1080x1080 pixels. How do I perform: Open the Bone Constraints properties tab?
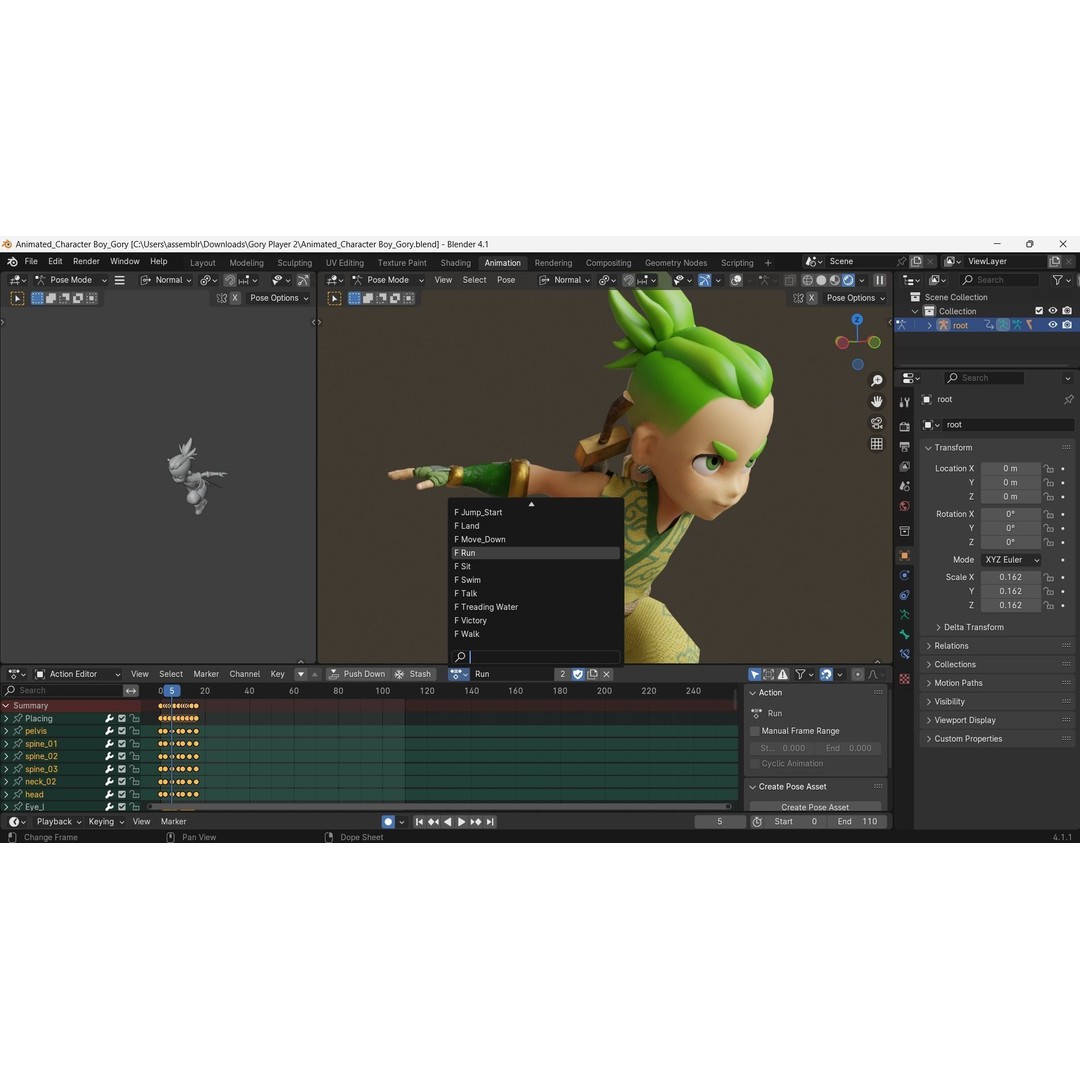click(x=904, y=654)
